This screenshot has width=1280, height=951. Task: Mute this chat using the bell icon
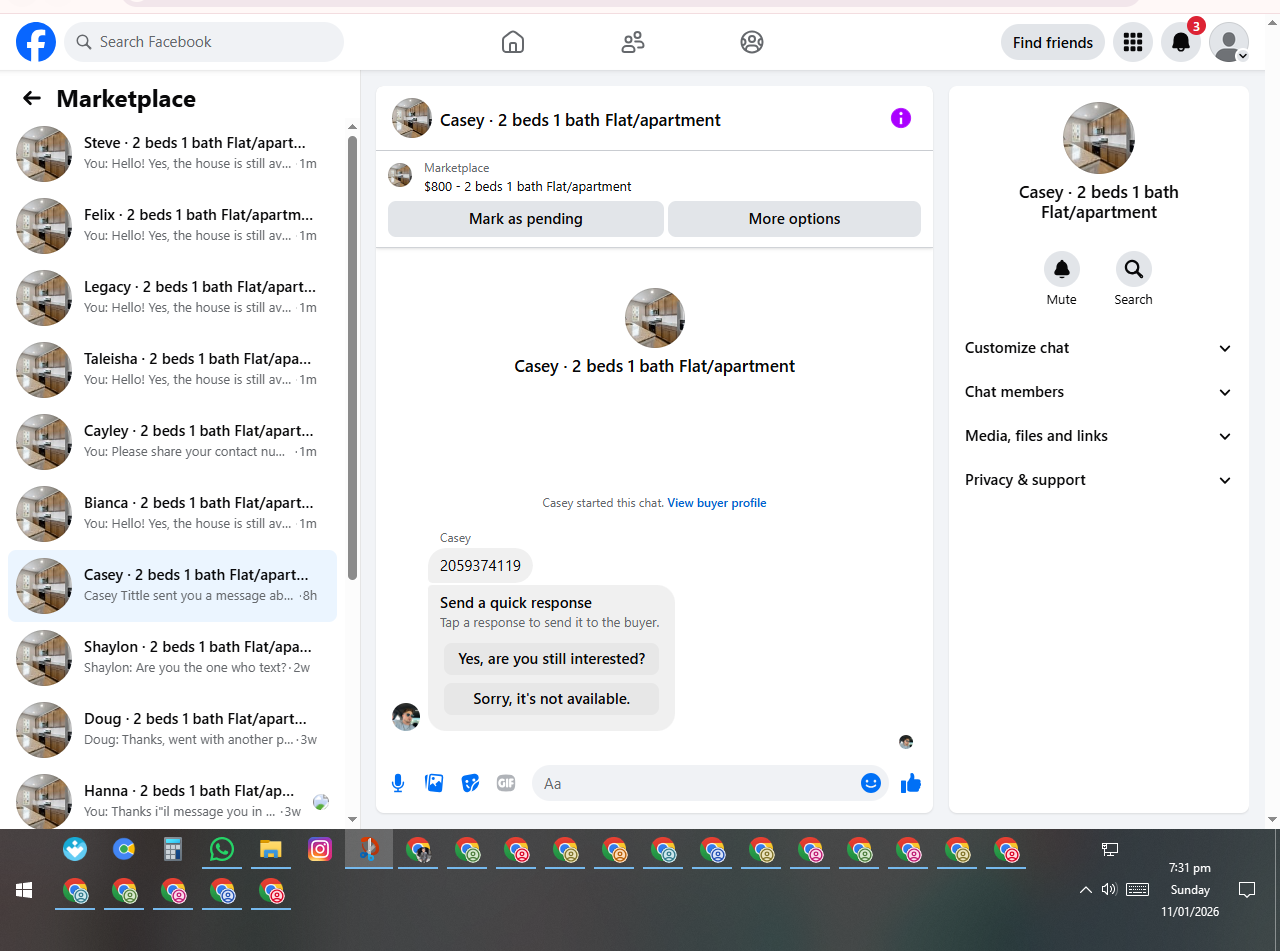(x=1062, y=269)
